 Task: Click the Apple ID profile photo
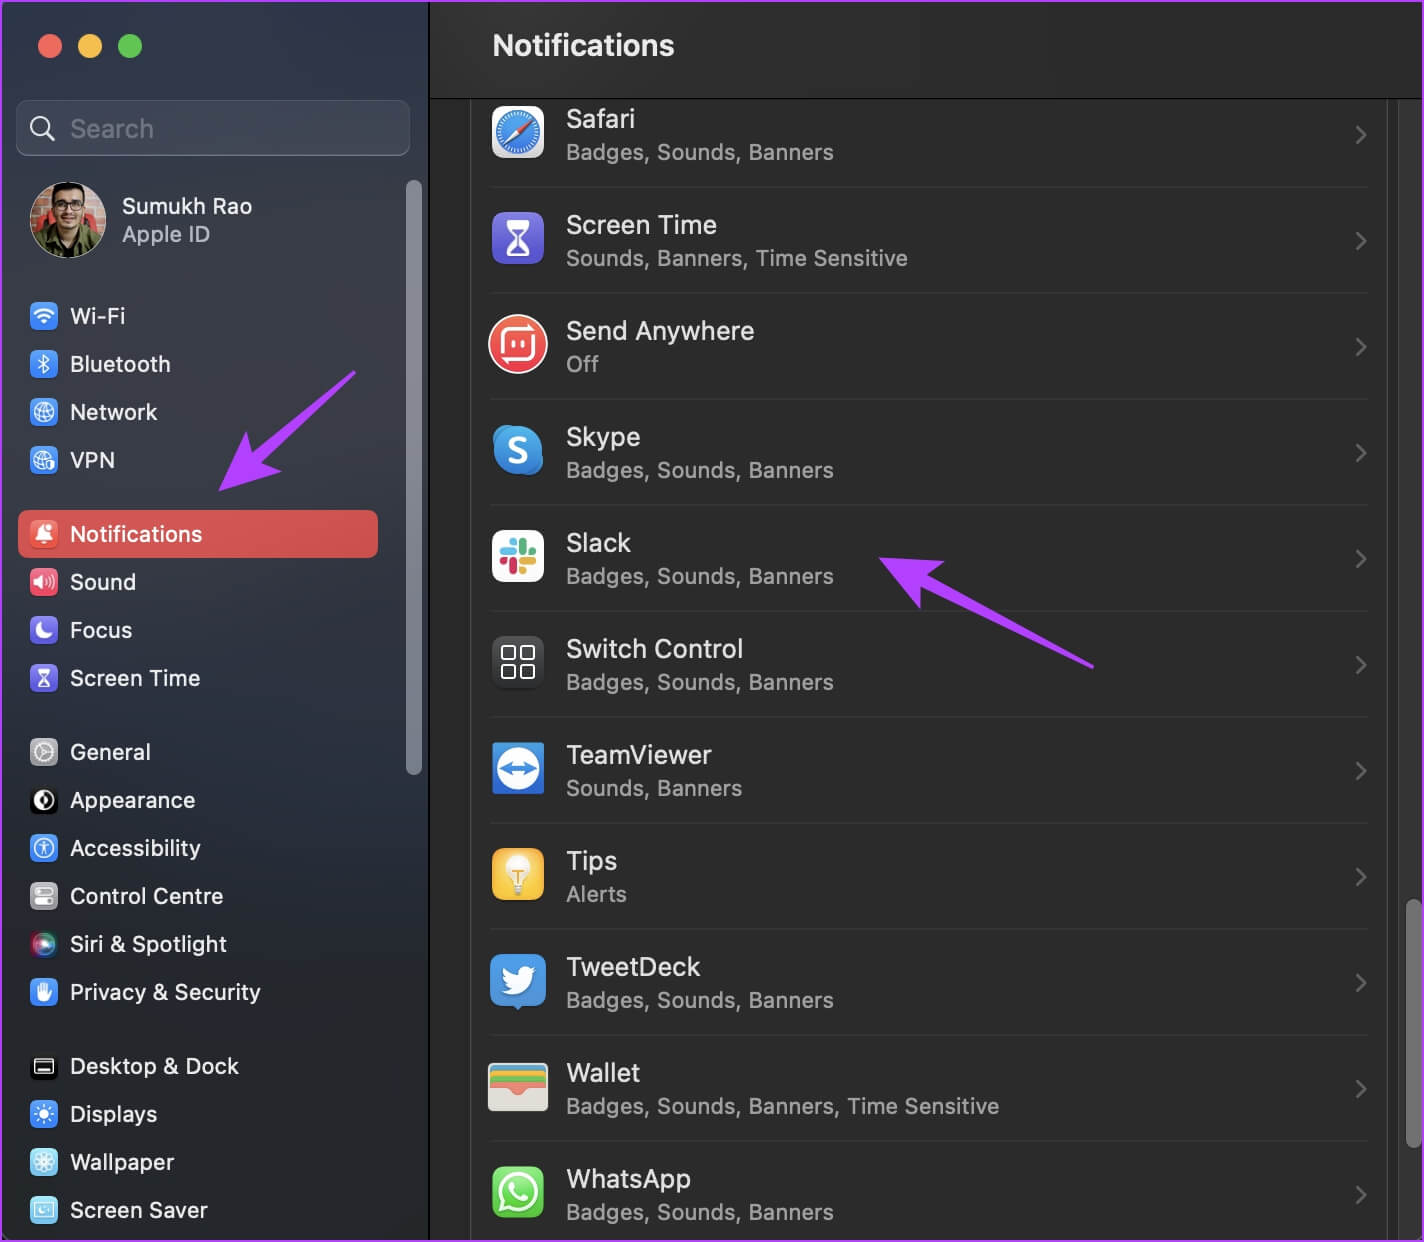(x=68, y=220)
